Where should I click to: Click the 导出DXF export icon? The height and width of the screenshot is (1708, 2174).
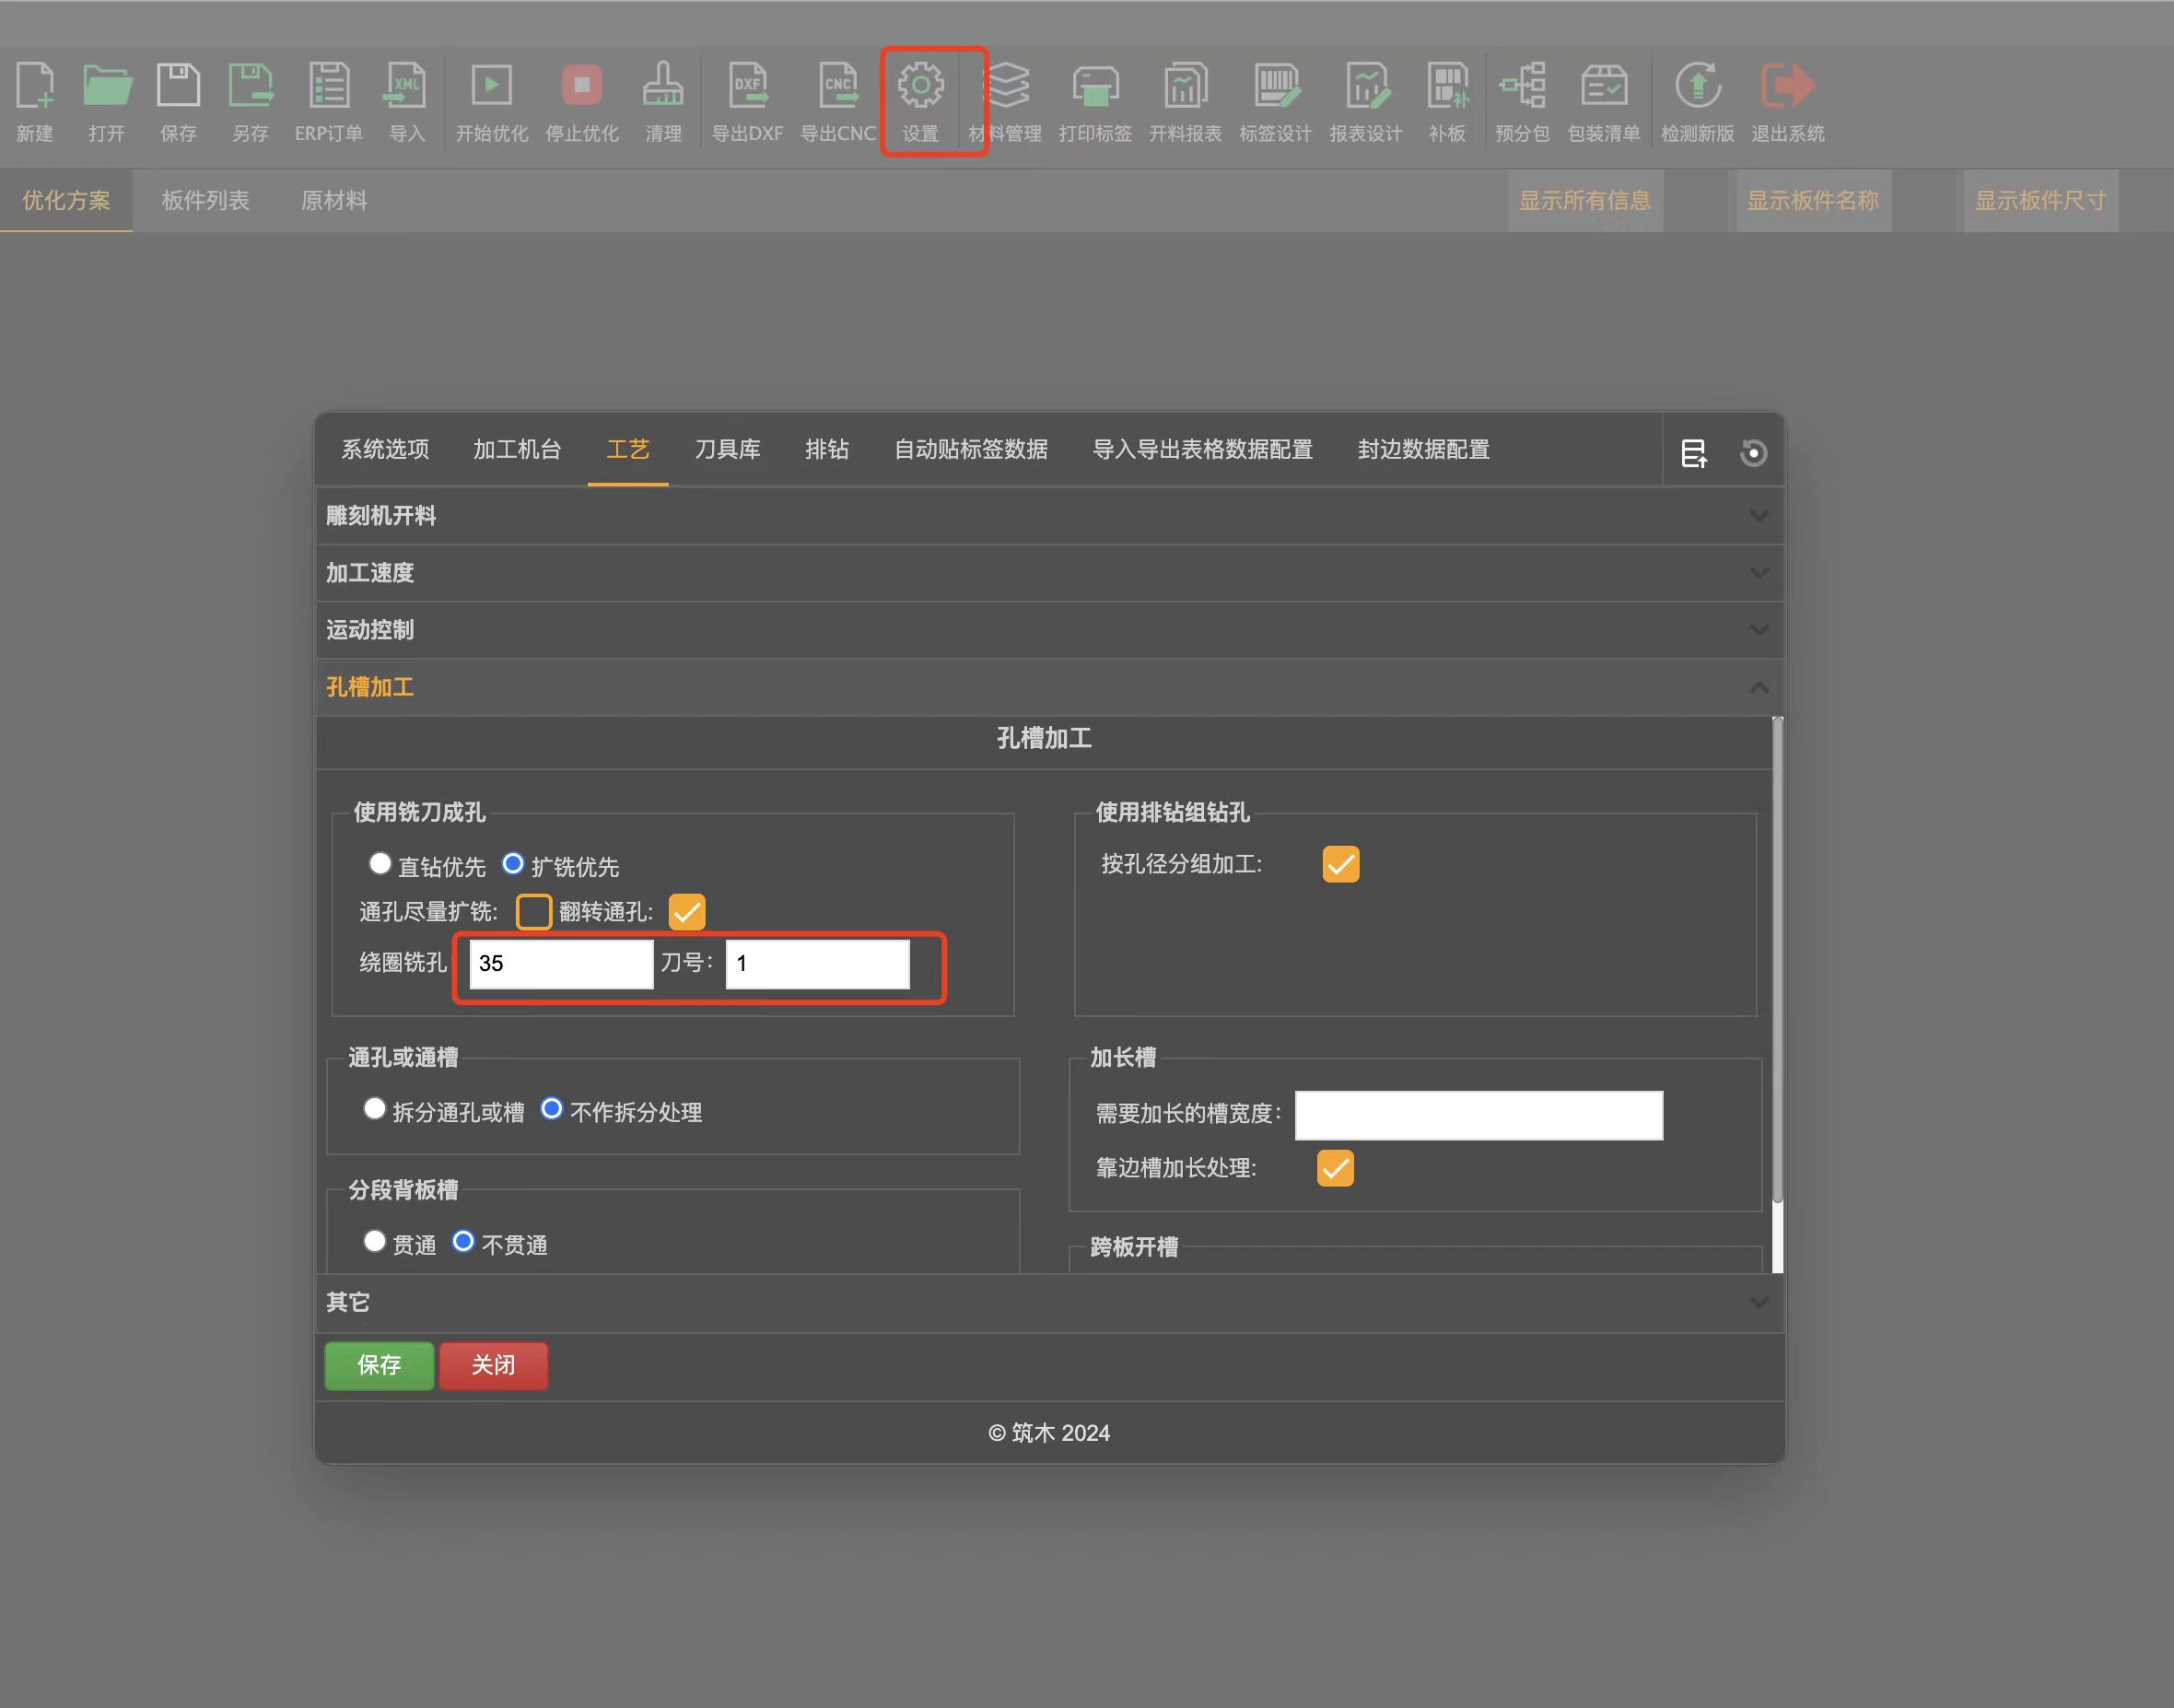pyautogui.click(x=747, y=87)
